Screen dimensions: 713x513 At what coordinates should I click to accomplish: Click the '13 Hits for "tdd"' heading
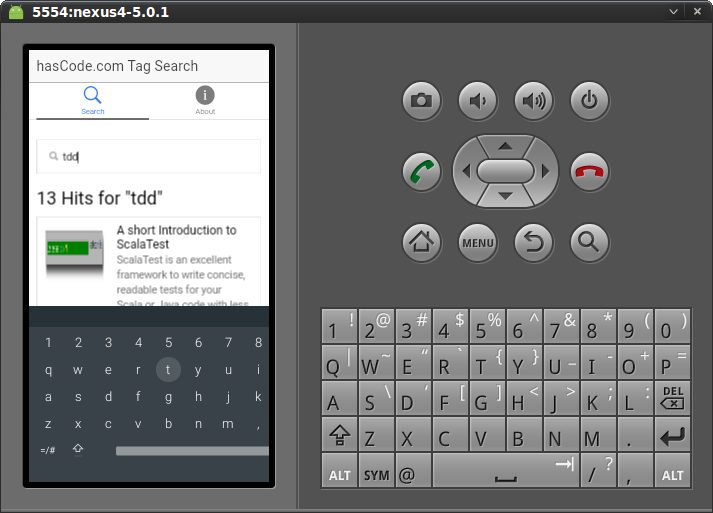click(100, 198)
